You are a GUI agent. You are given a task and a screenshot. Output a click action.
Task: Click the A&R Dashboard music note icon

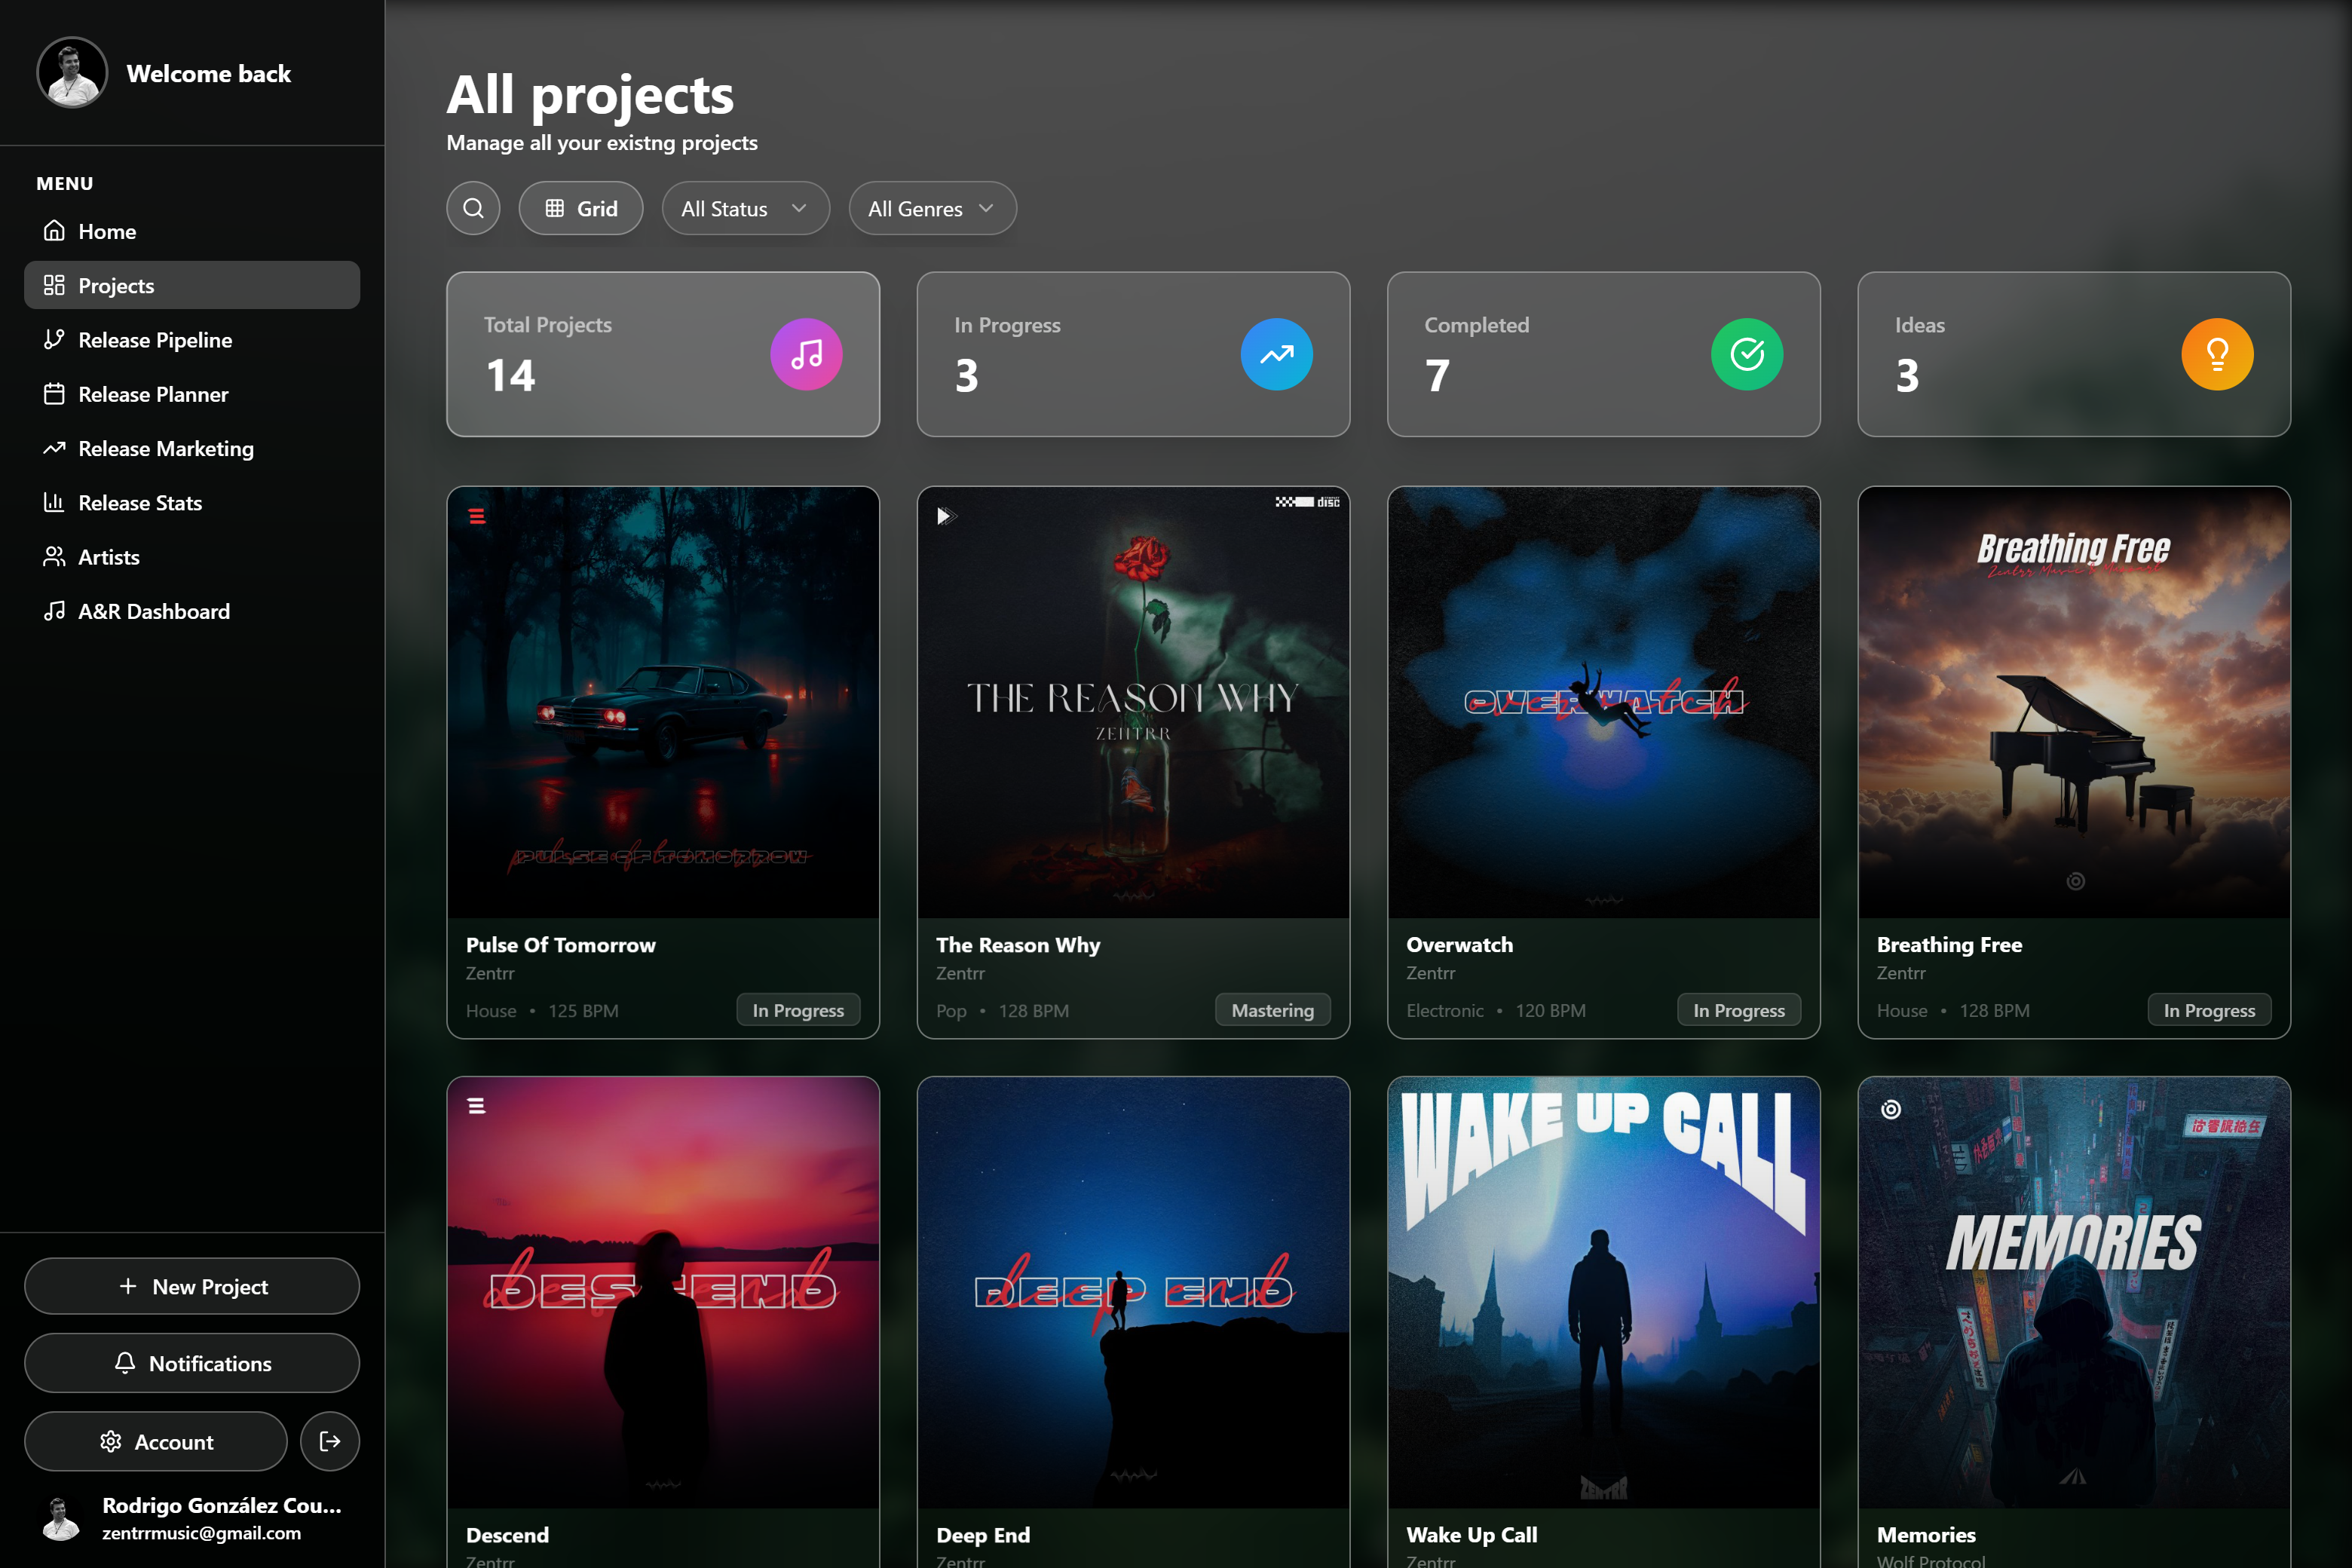pos(54,611)
